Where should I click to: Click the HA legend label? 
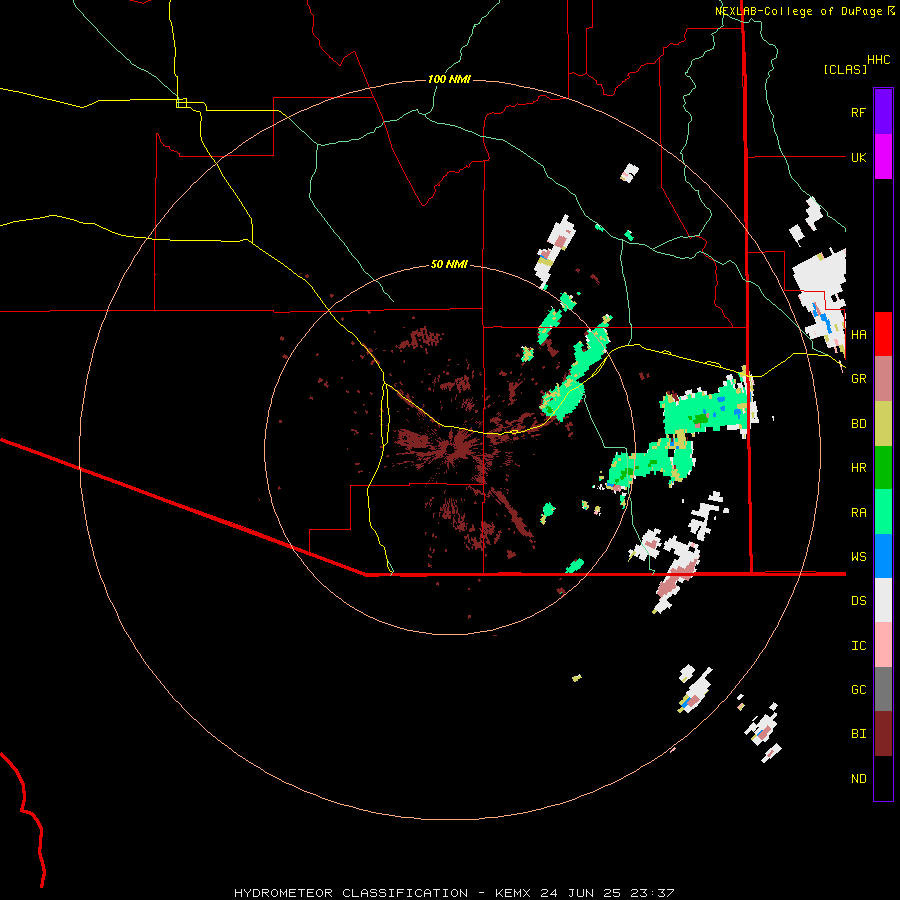(x=858, y=335)
